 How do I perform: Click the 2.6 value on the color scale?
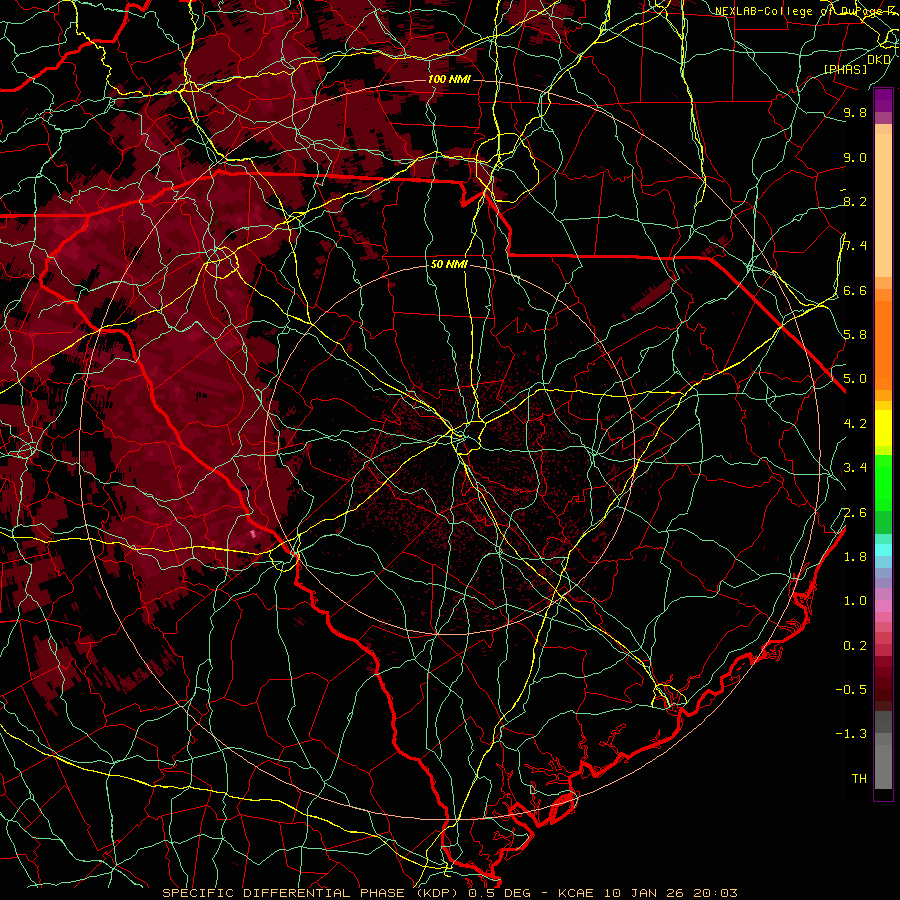[x=855, y=512]
